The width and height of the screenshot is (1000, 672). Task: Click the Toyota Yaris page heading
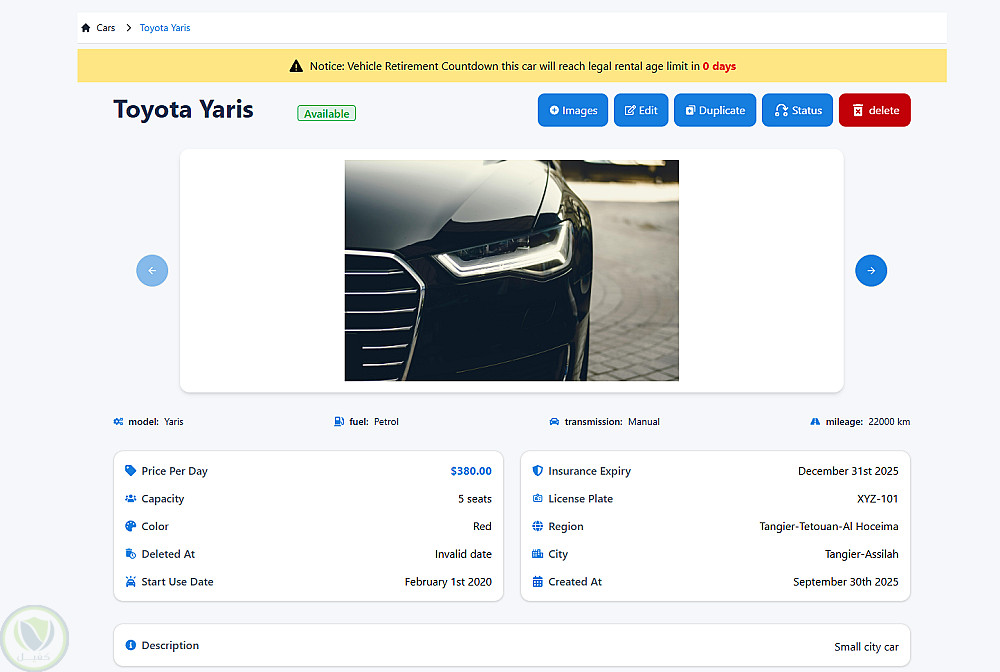tap(184, 110)
